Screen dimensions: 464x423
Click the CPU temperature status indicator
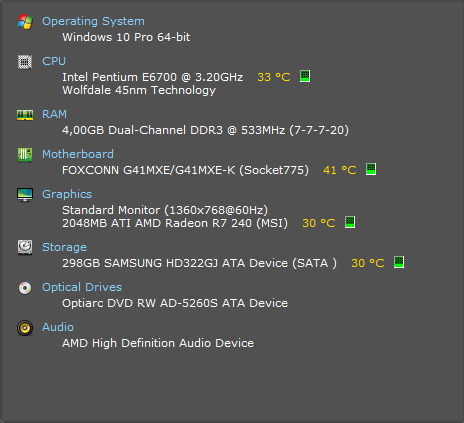click(305, 76)
